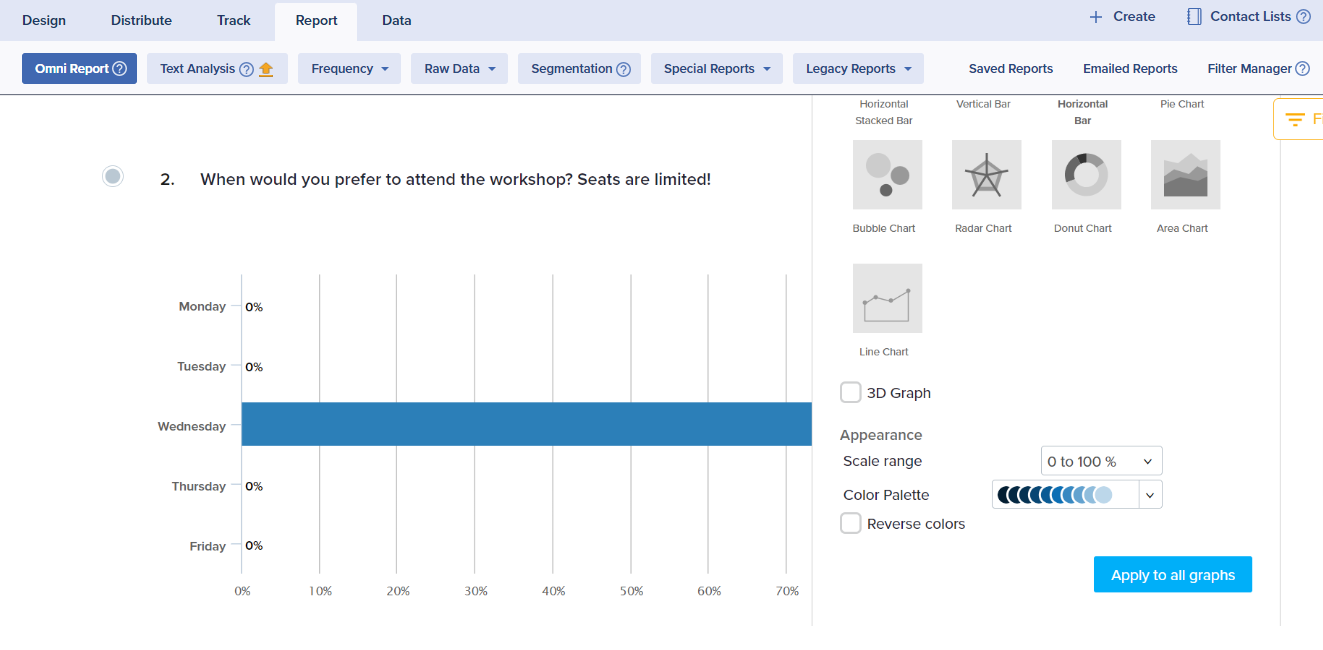Pick the Area Chart icon
The height and width of the screenshot is (650, 1323).
pos(1185,175)
